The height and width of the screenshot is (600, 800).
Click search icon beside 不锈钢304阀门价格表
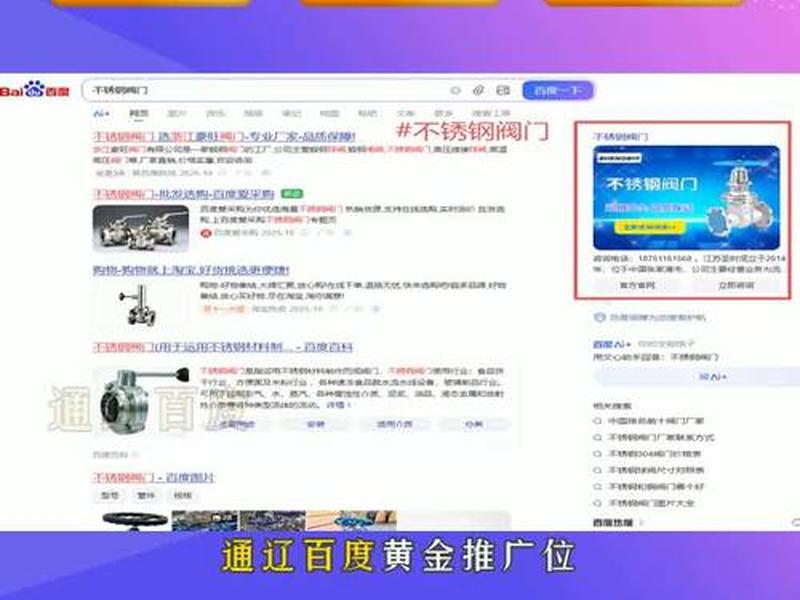pos(597,454)
